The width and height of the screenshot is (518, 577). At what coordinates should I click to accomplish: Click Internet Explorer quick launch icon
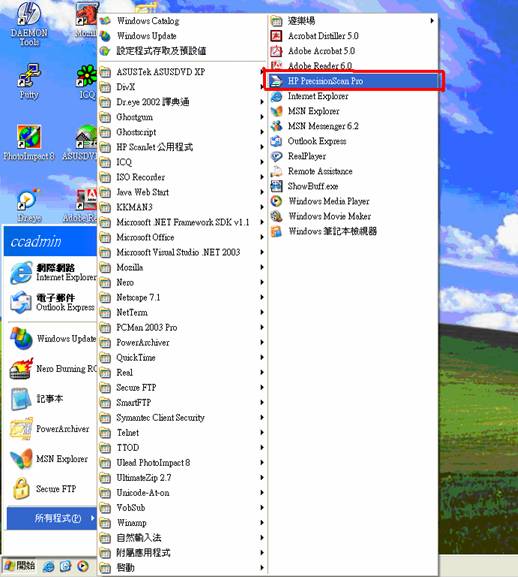(x=48, y=566)
